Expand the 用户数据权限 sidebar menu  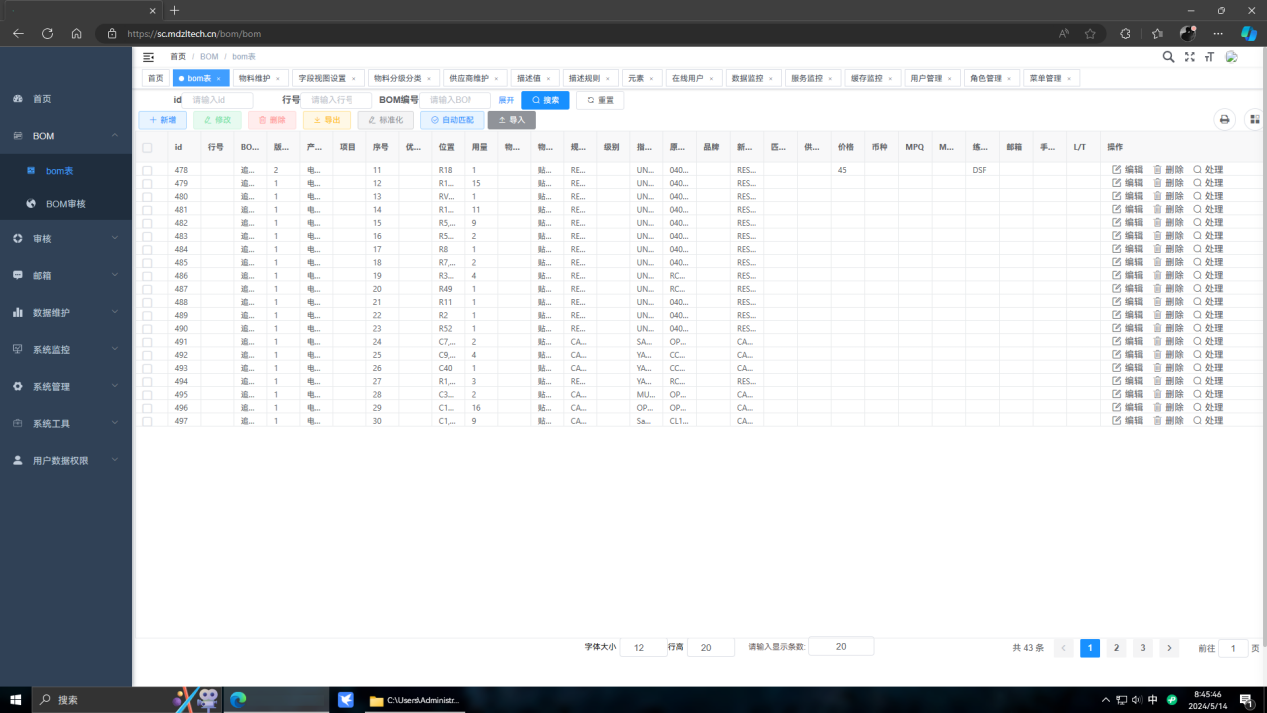pos(66,460)
